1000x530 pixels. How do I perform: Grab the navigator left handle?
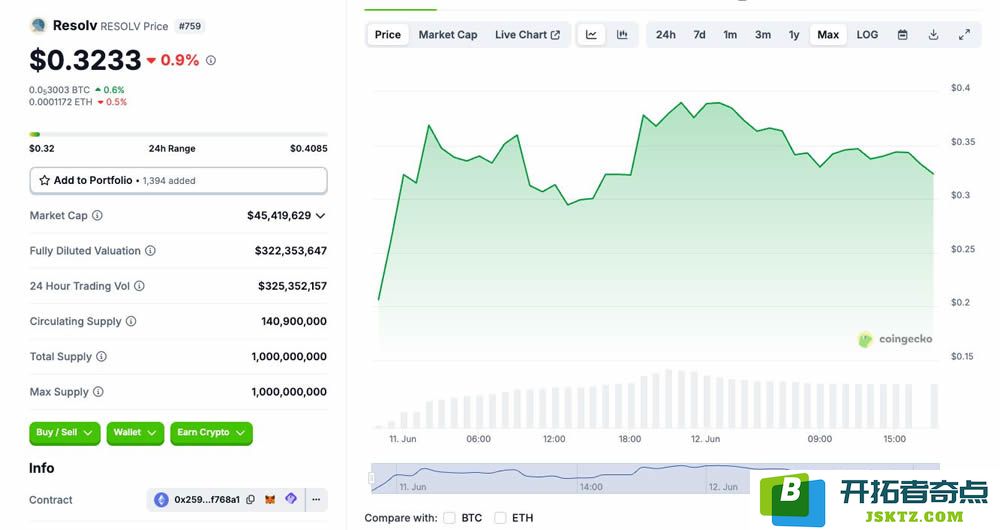tap(371, 478)
